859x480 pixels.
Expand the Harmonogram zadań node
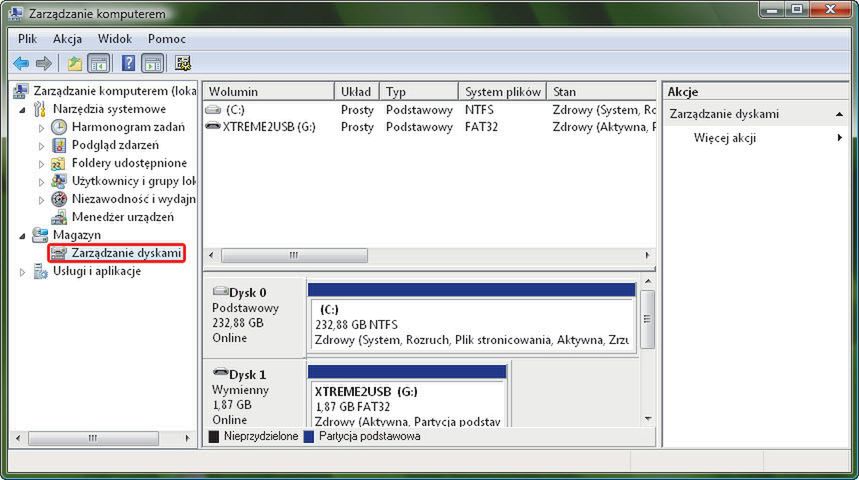click(x=42, y=128)
